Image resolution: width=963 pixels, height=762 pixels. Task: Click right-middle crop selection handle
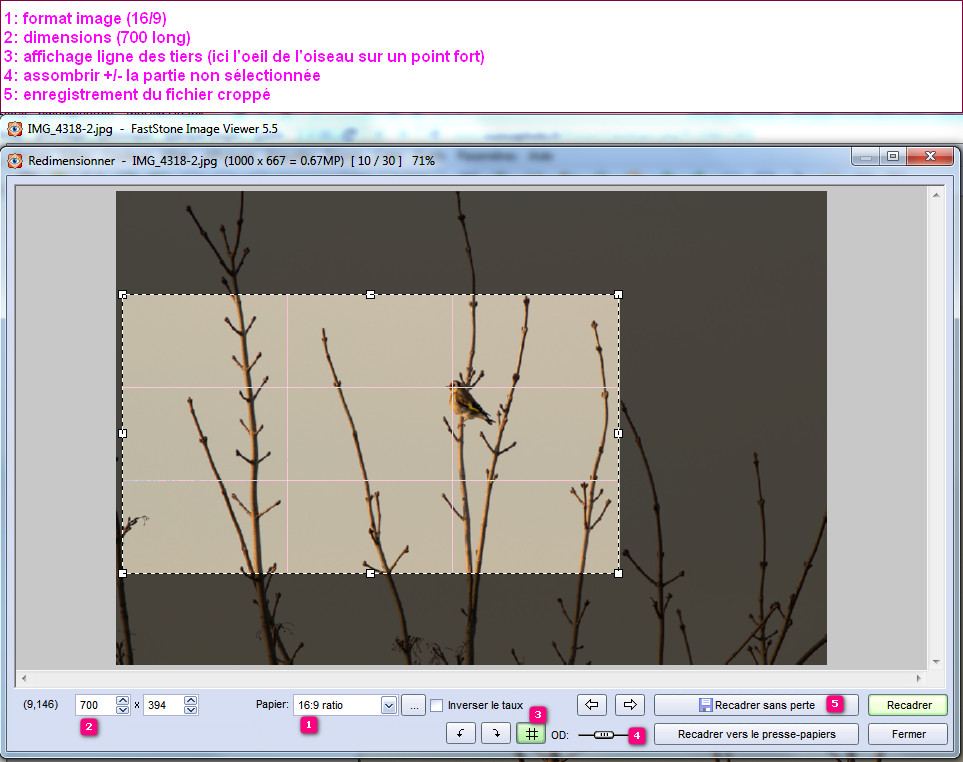click(618, 433)
